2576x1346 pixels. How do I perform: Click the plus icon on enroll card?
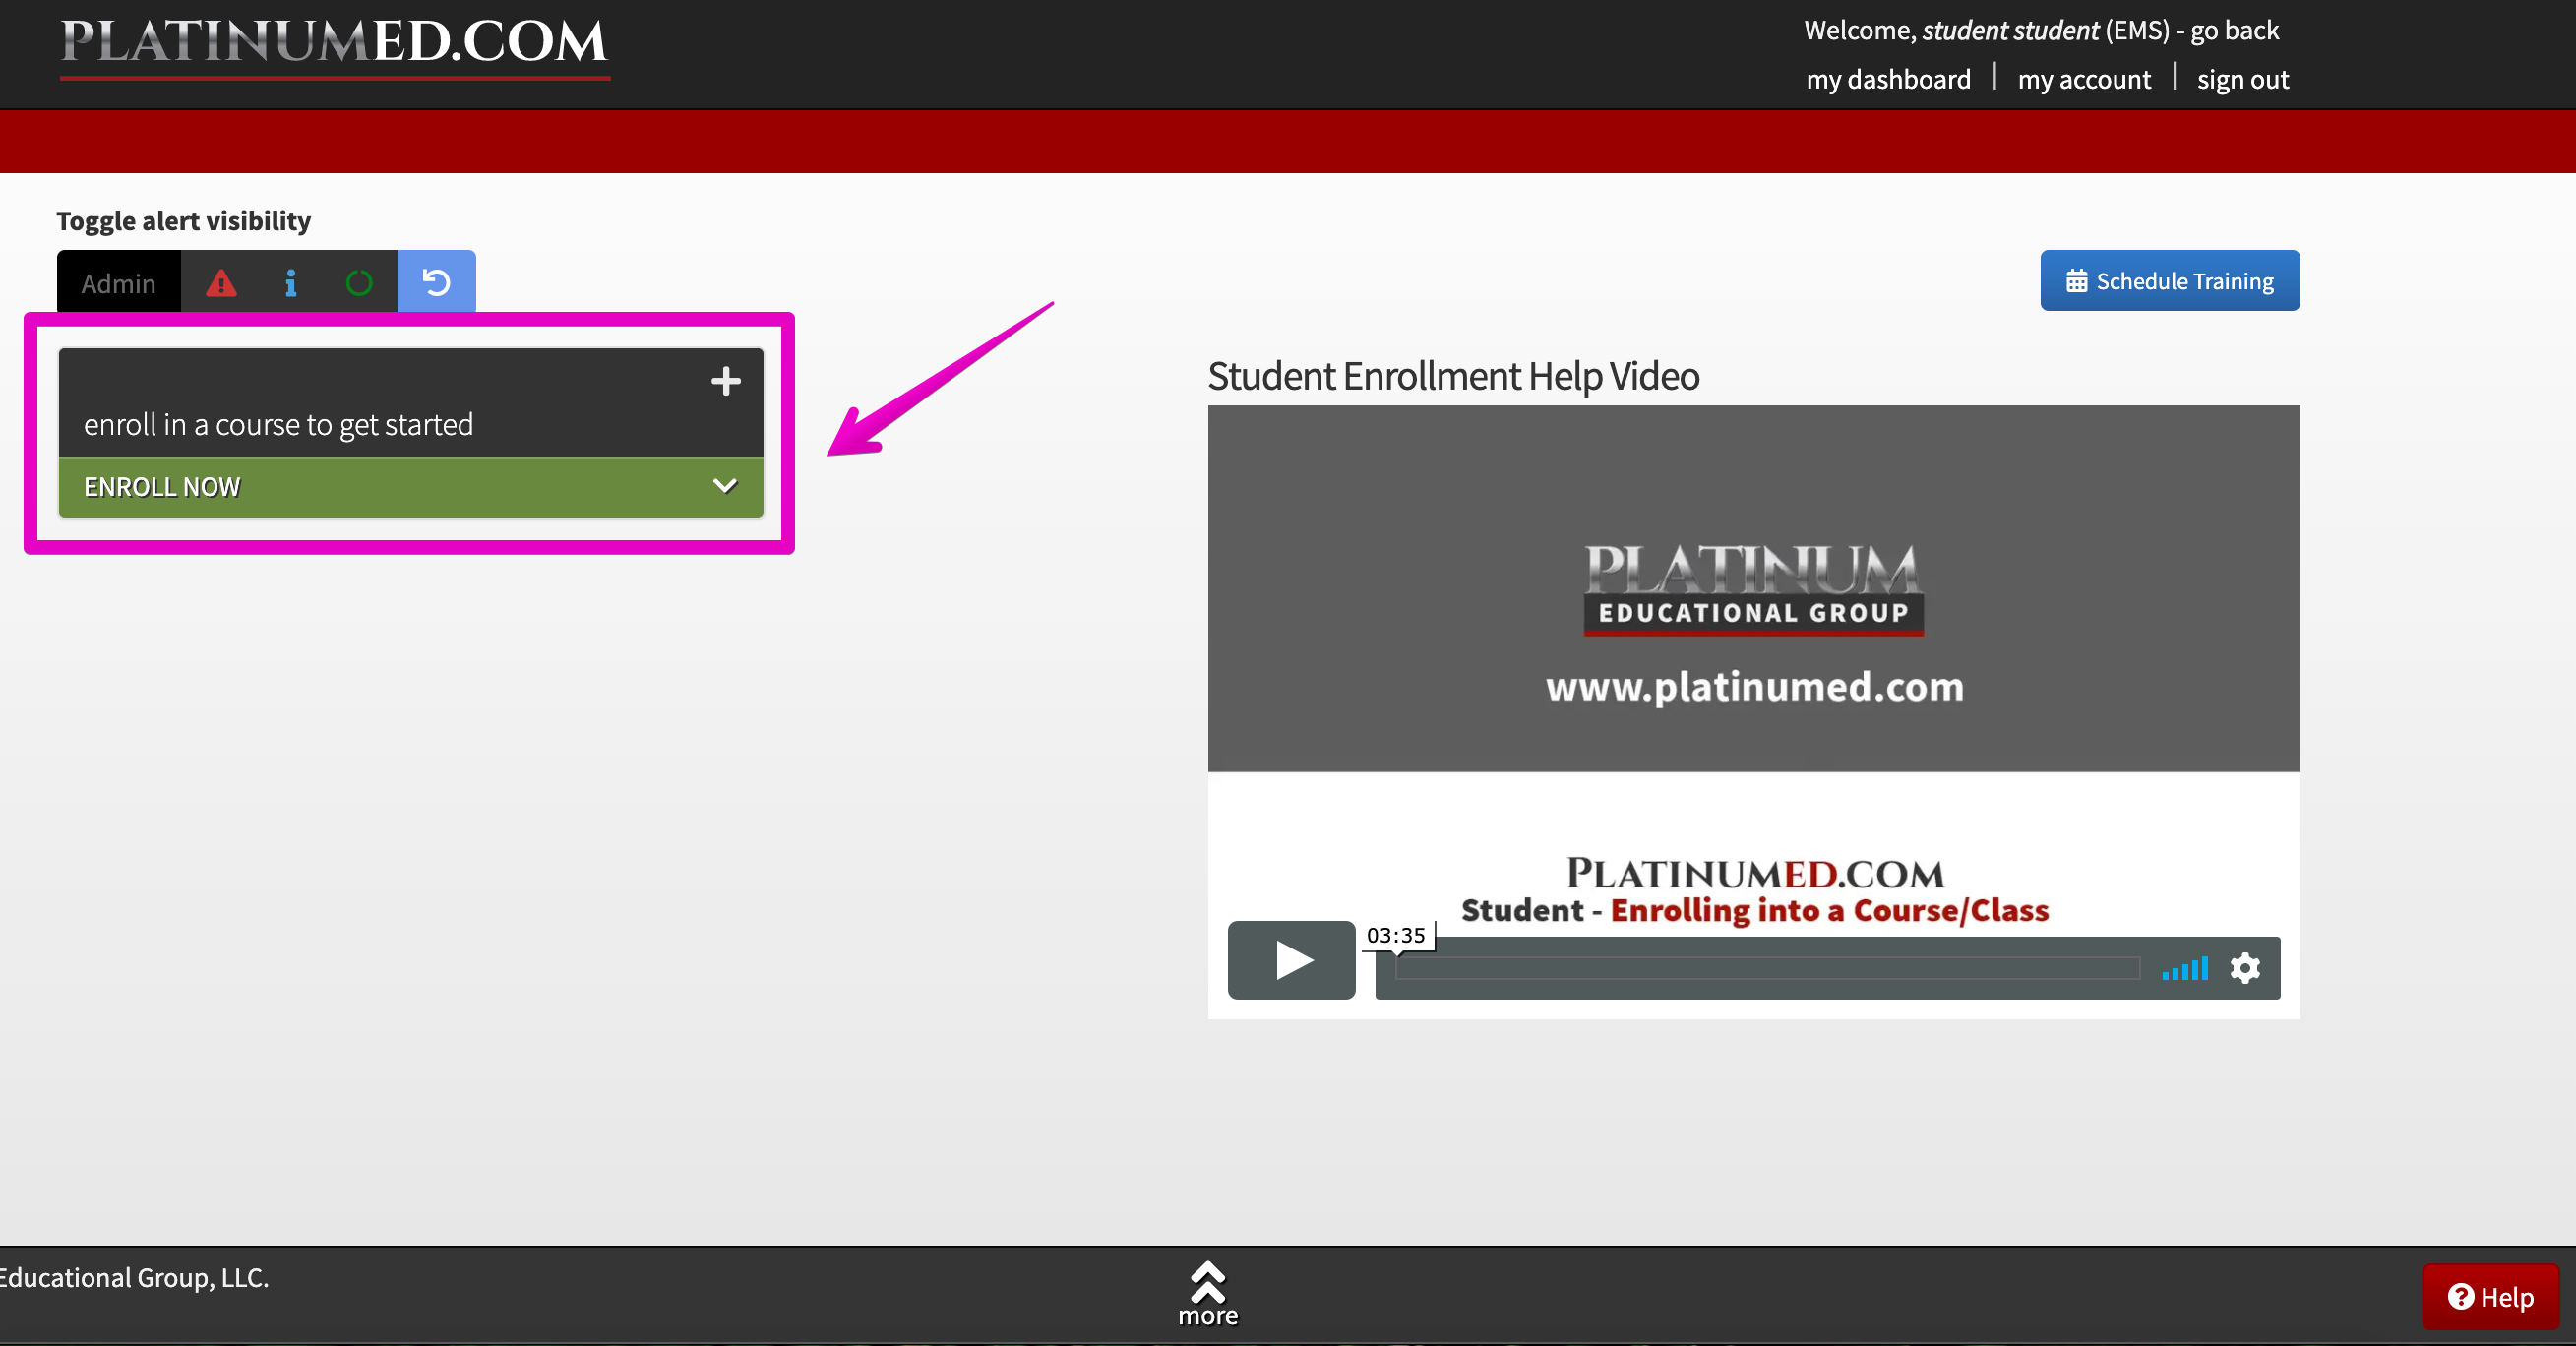point(725,381)
